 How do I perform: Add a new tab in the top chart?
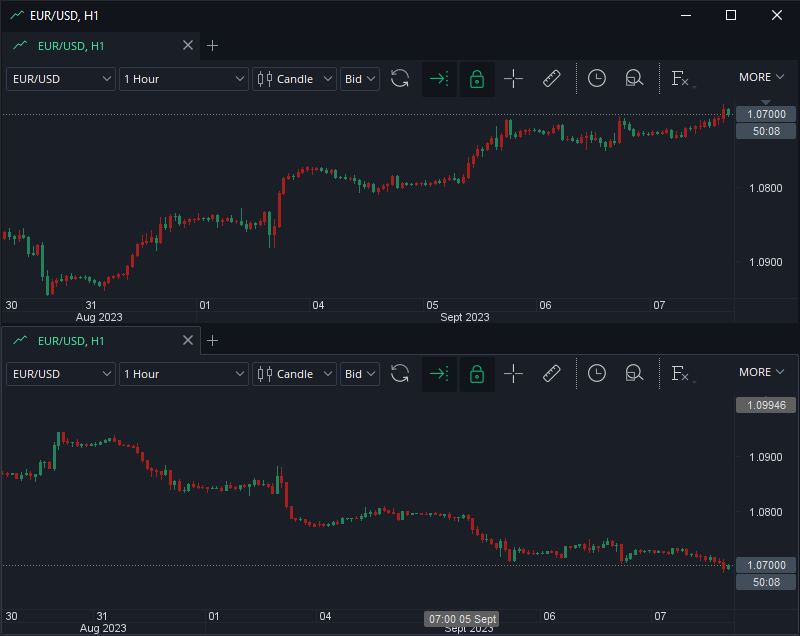213,45
